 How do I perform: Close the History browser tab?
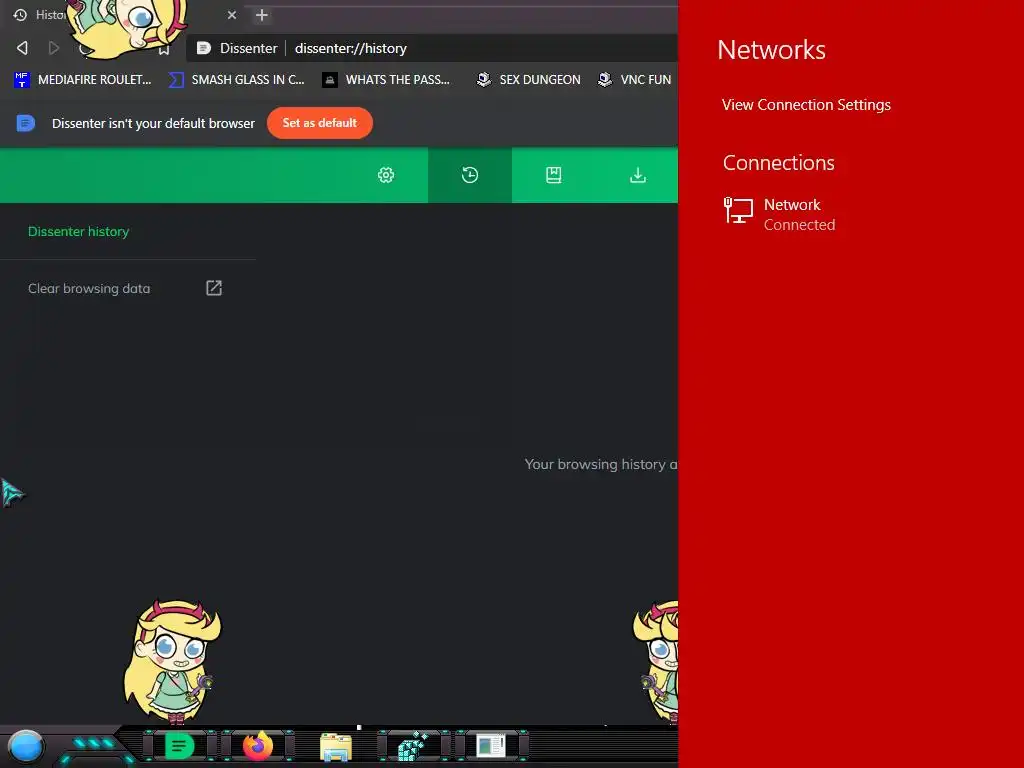[x=232, y=15]
